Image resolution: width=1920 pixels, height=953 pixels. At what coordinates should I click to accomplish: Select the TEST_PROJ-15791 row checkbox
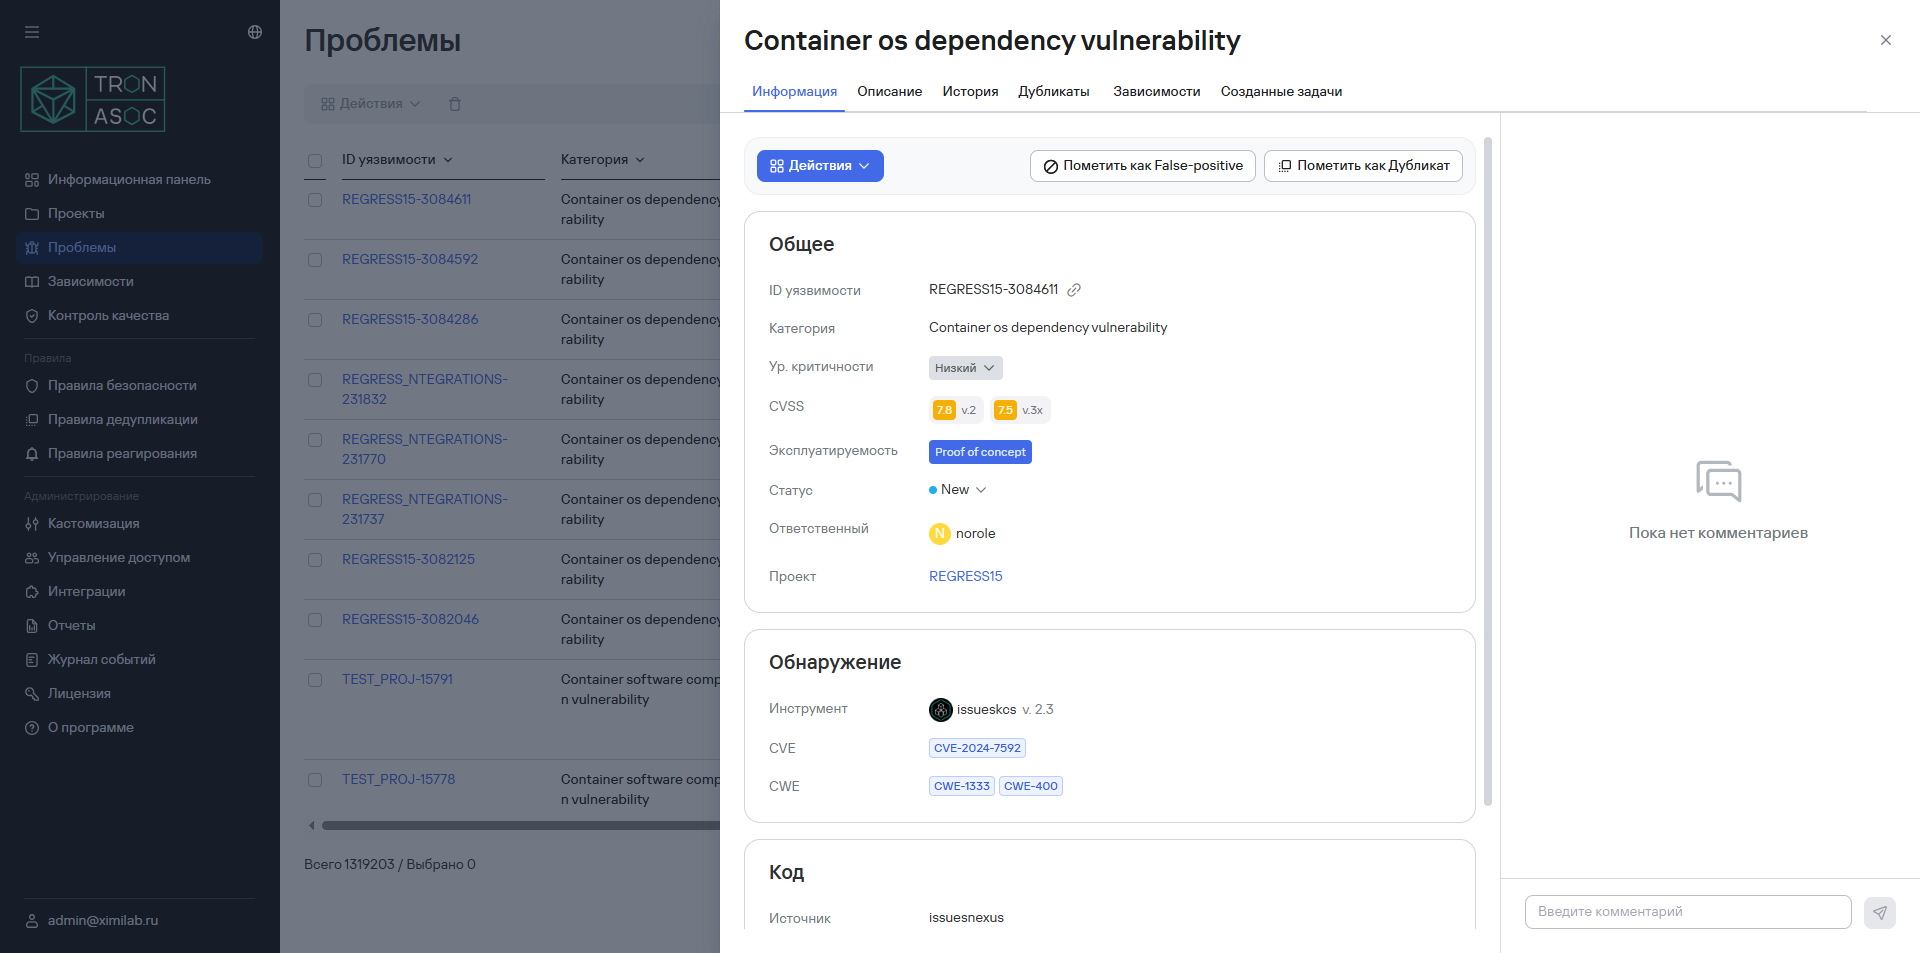click(315, 680)
